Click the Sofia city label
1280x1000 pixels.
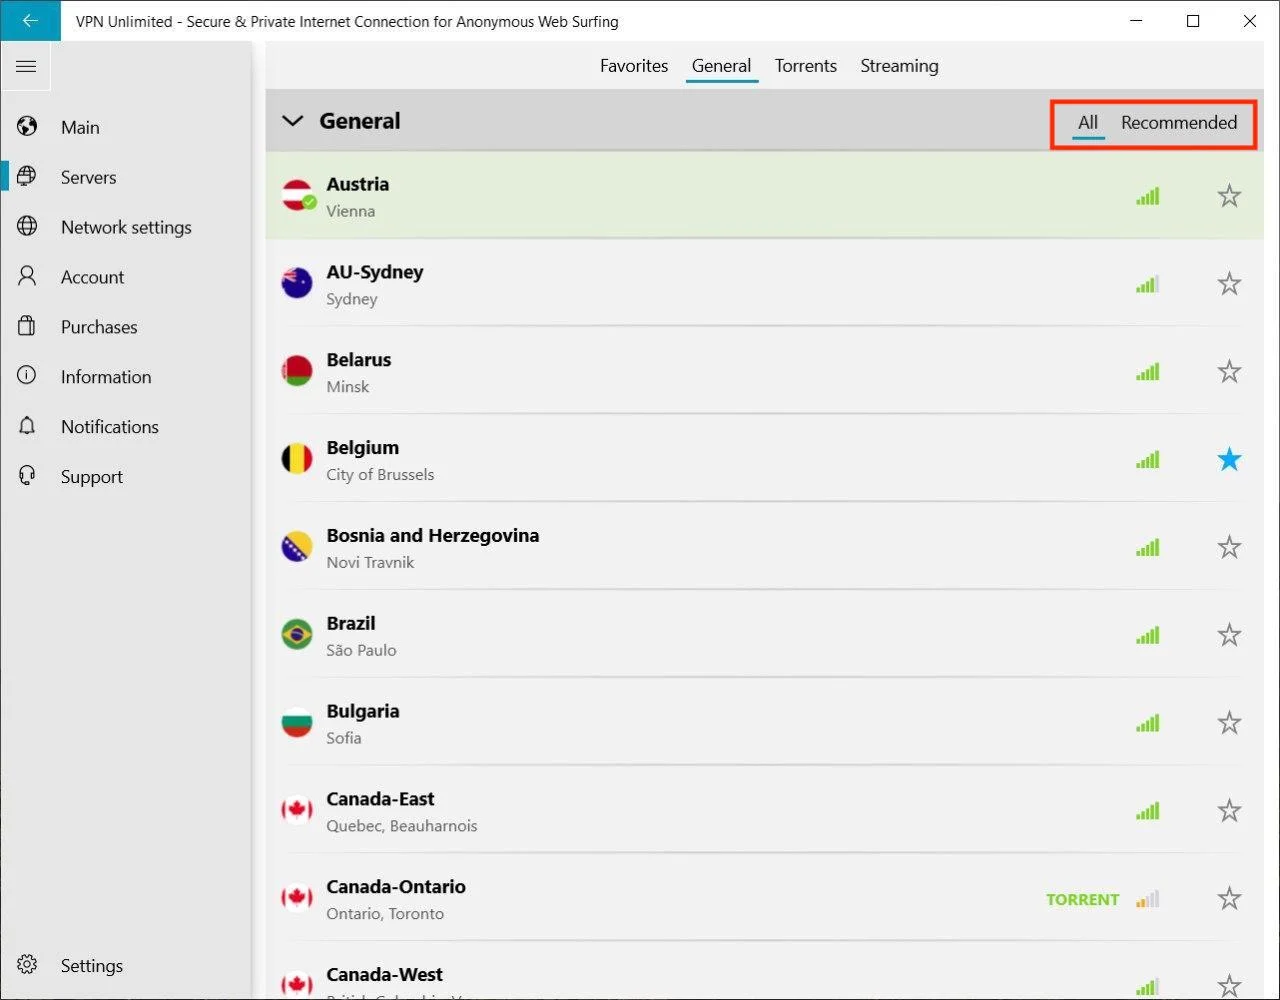click(344, 738)
